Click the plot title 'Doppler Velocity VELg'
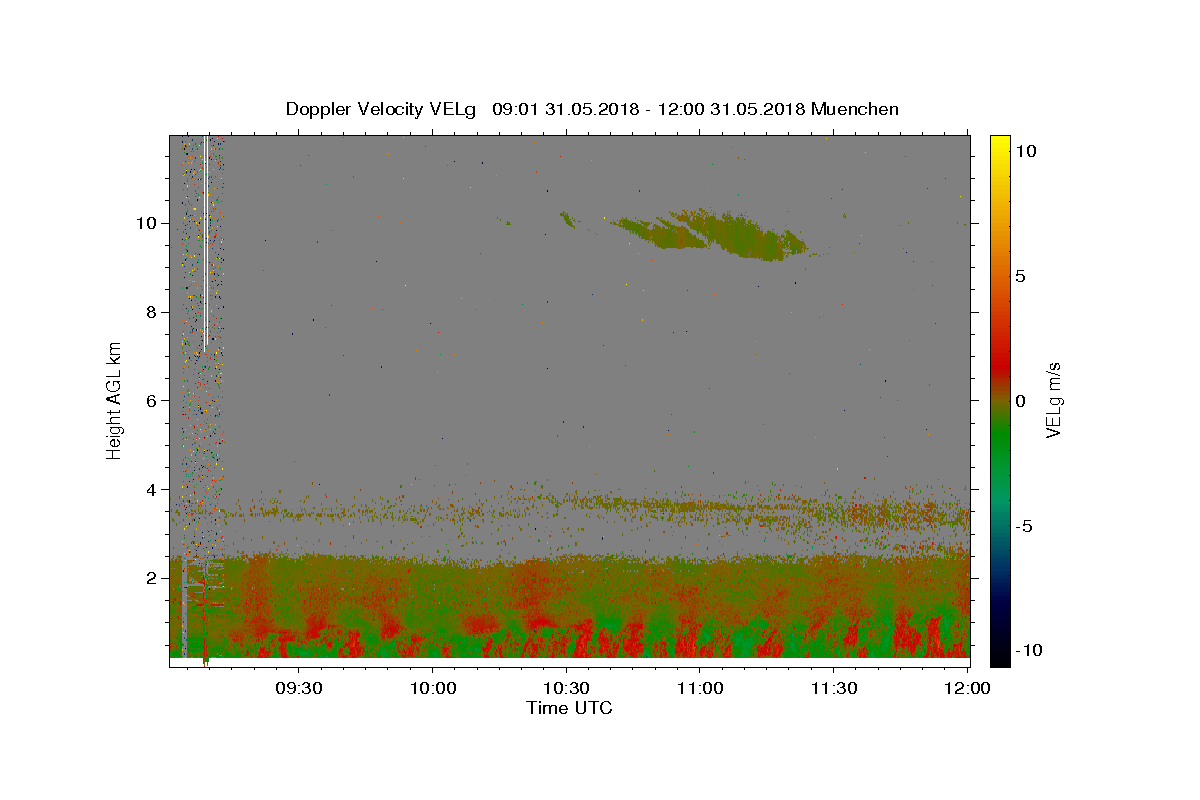Viewport: 1200px width, 800px height. [382, 109]
